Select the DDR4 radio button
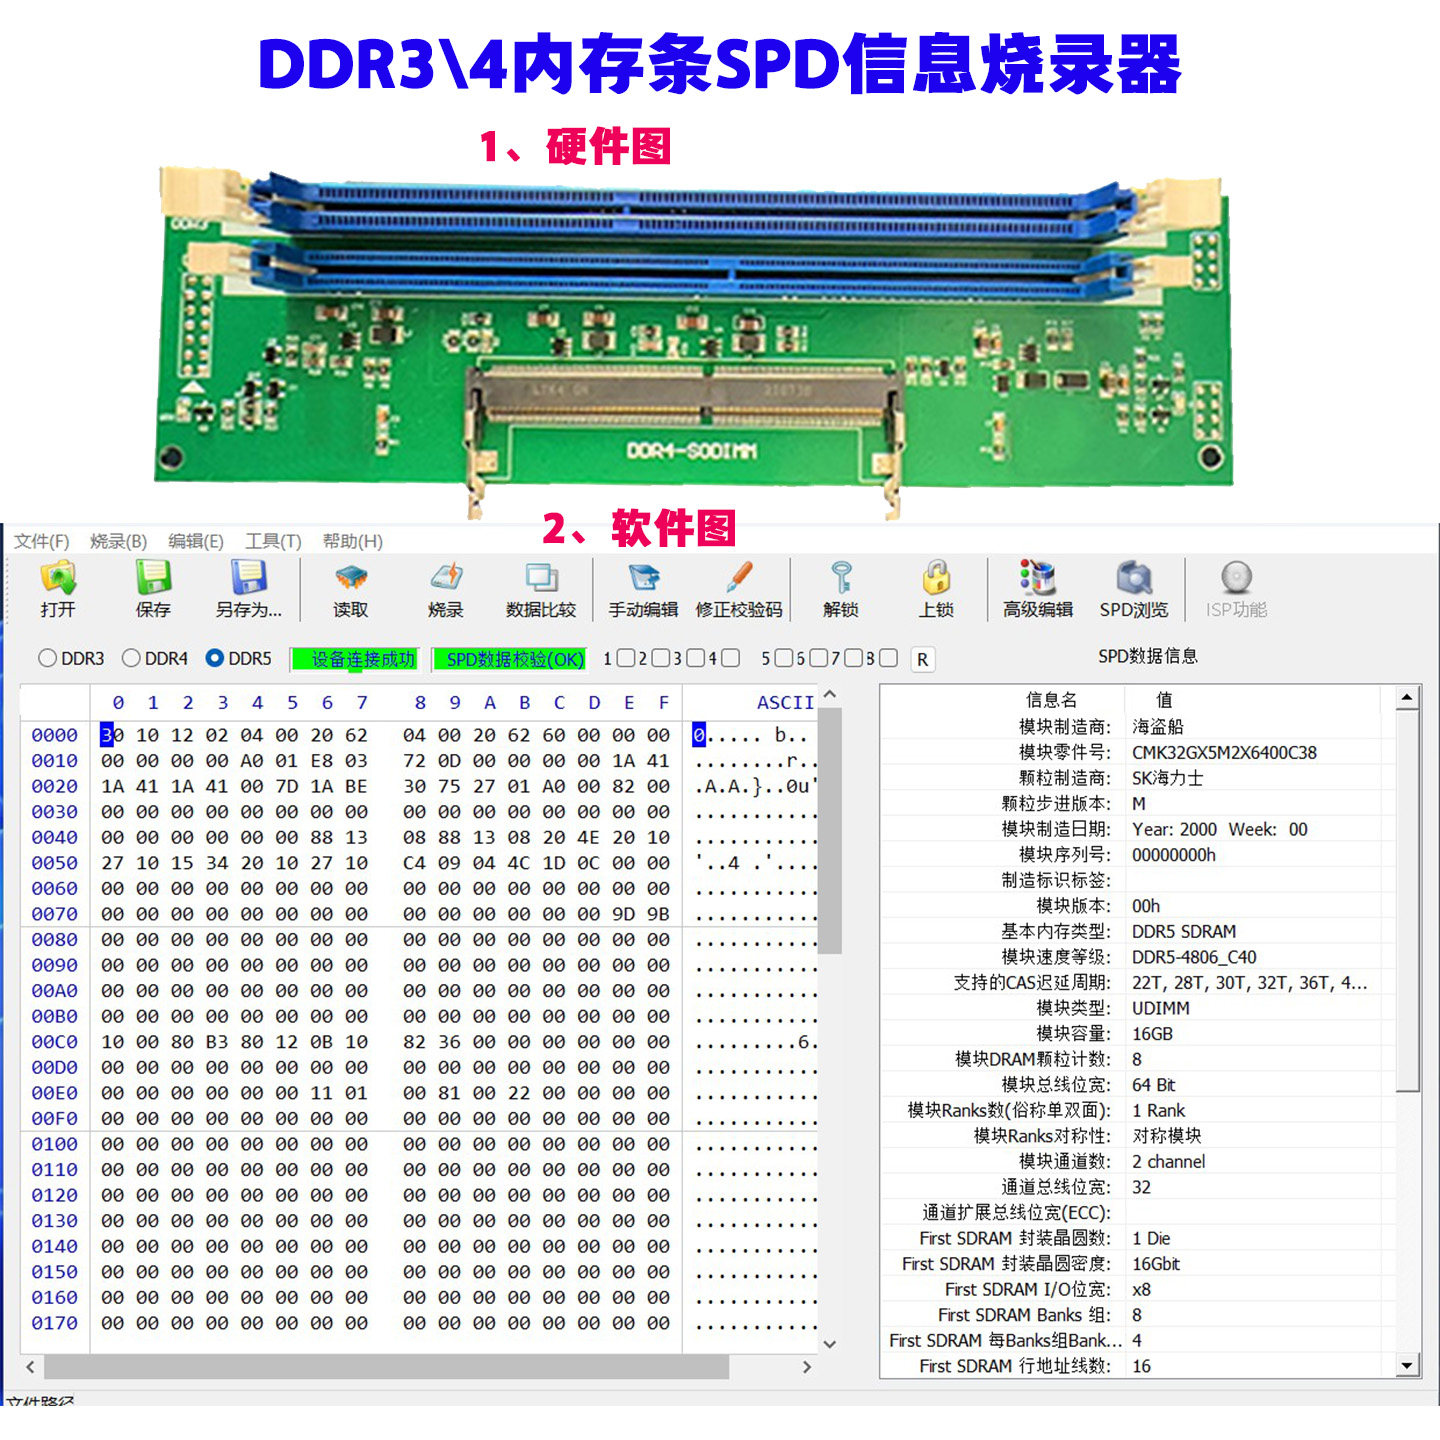Viewport: 1440px width, 1440px height. coord(131,658)
